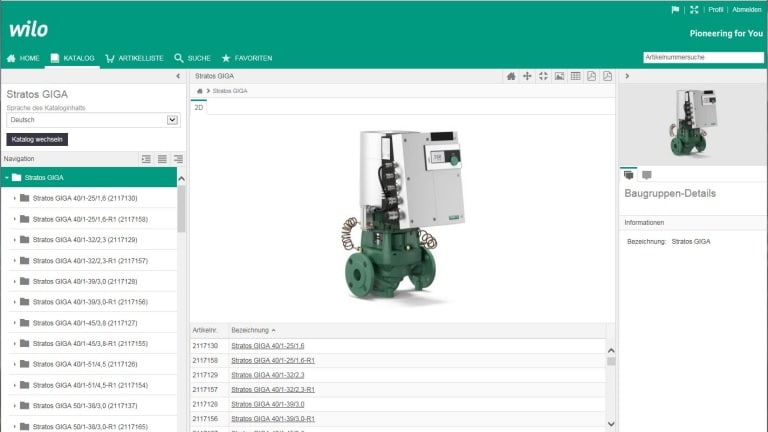Click the Wilo logo
The width and height of the screenshot is (768, 432).
pos(28,29)
